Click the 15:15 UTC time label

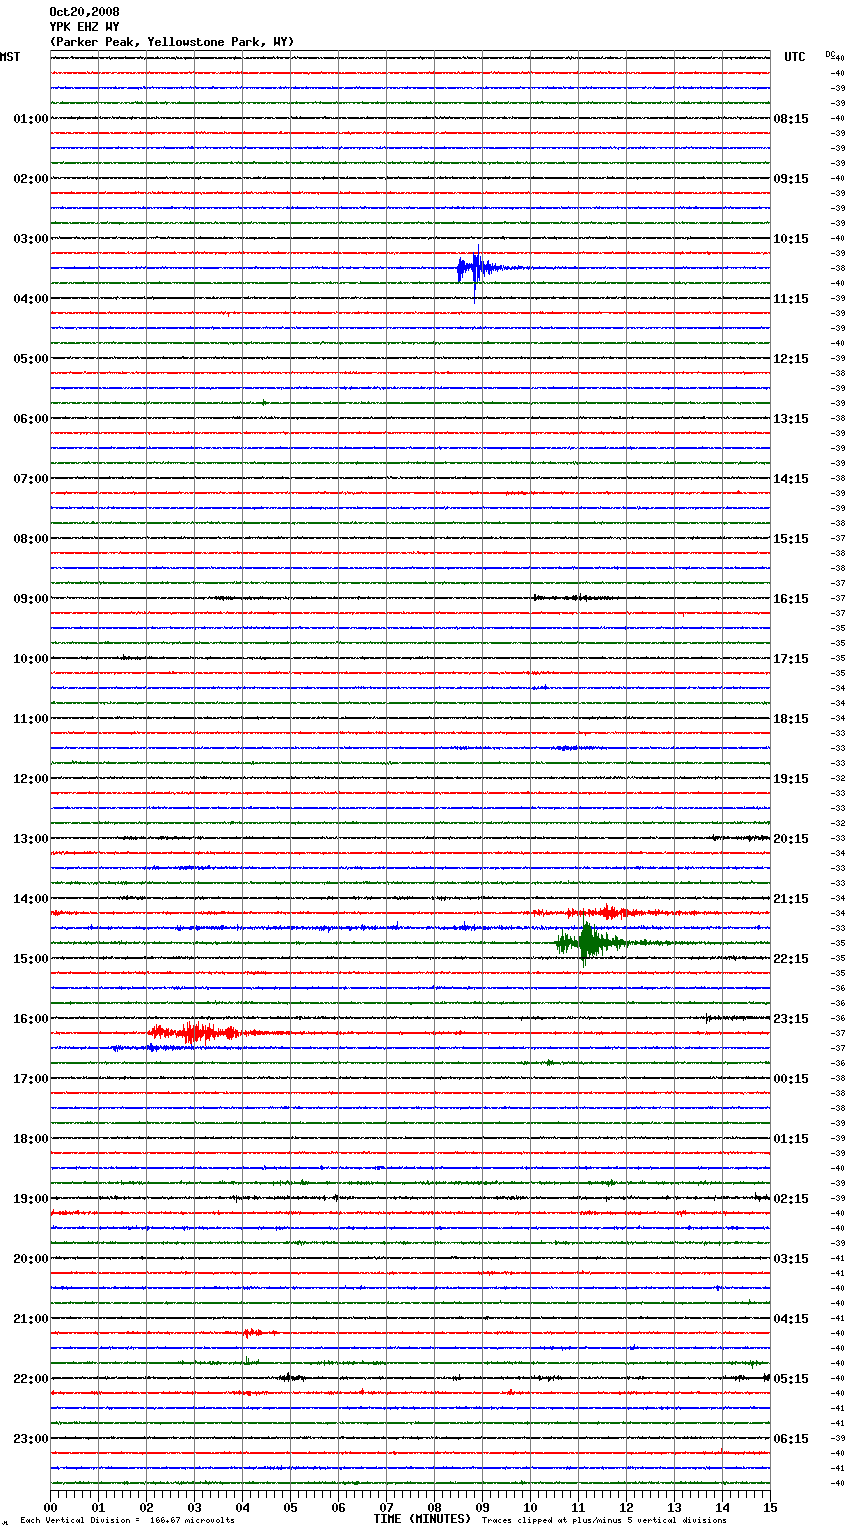pos(791,539)
